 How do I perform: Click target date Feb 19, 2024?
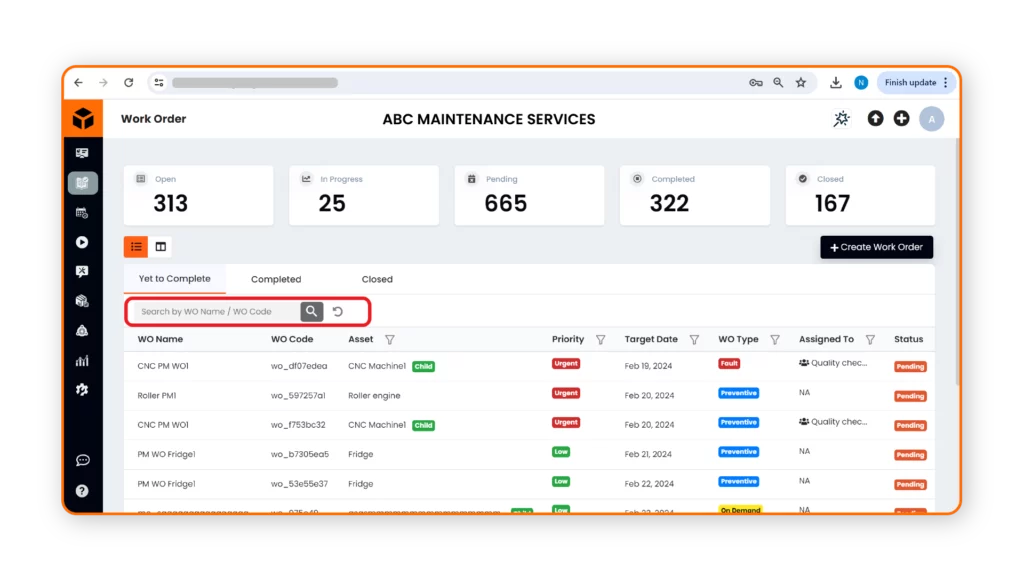[x=648, y=366]
